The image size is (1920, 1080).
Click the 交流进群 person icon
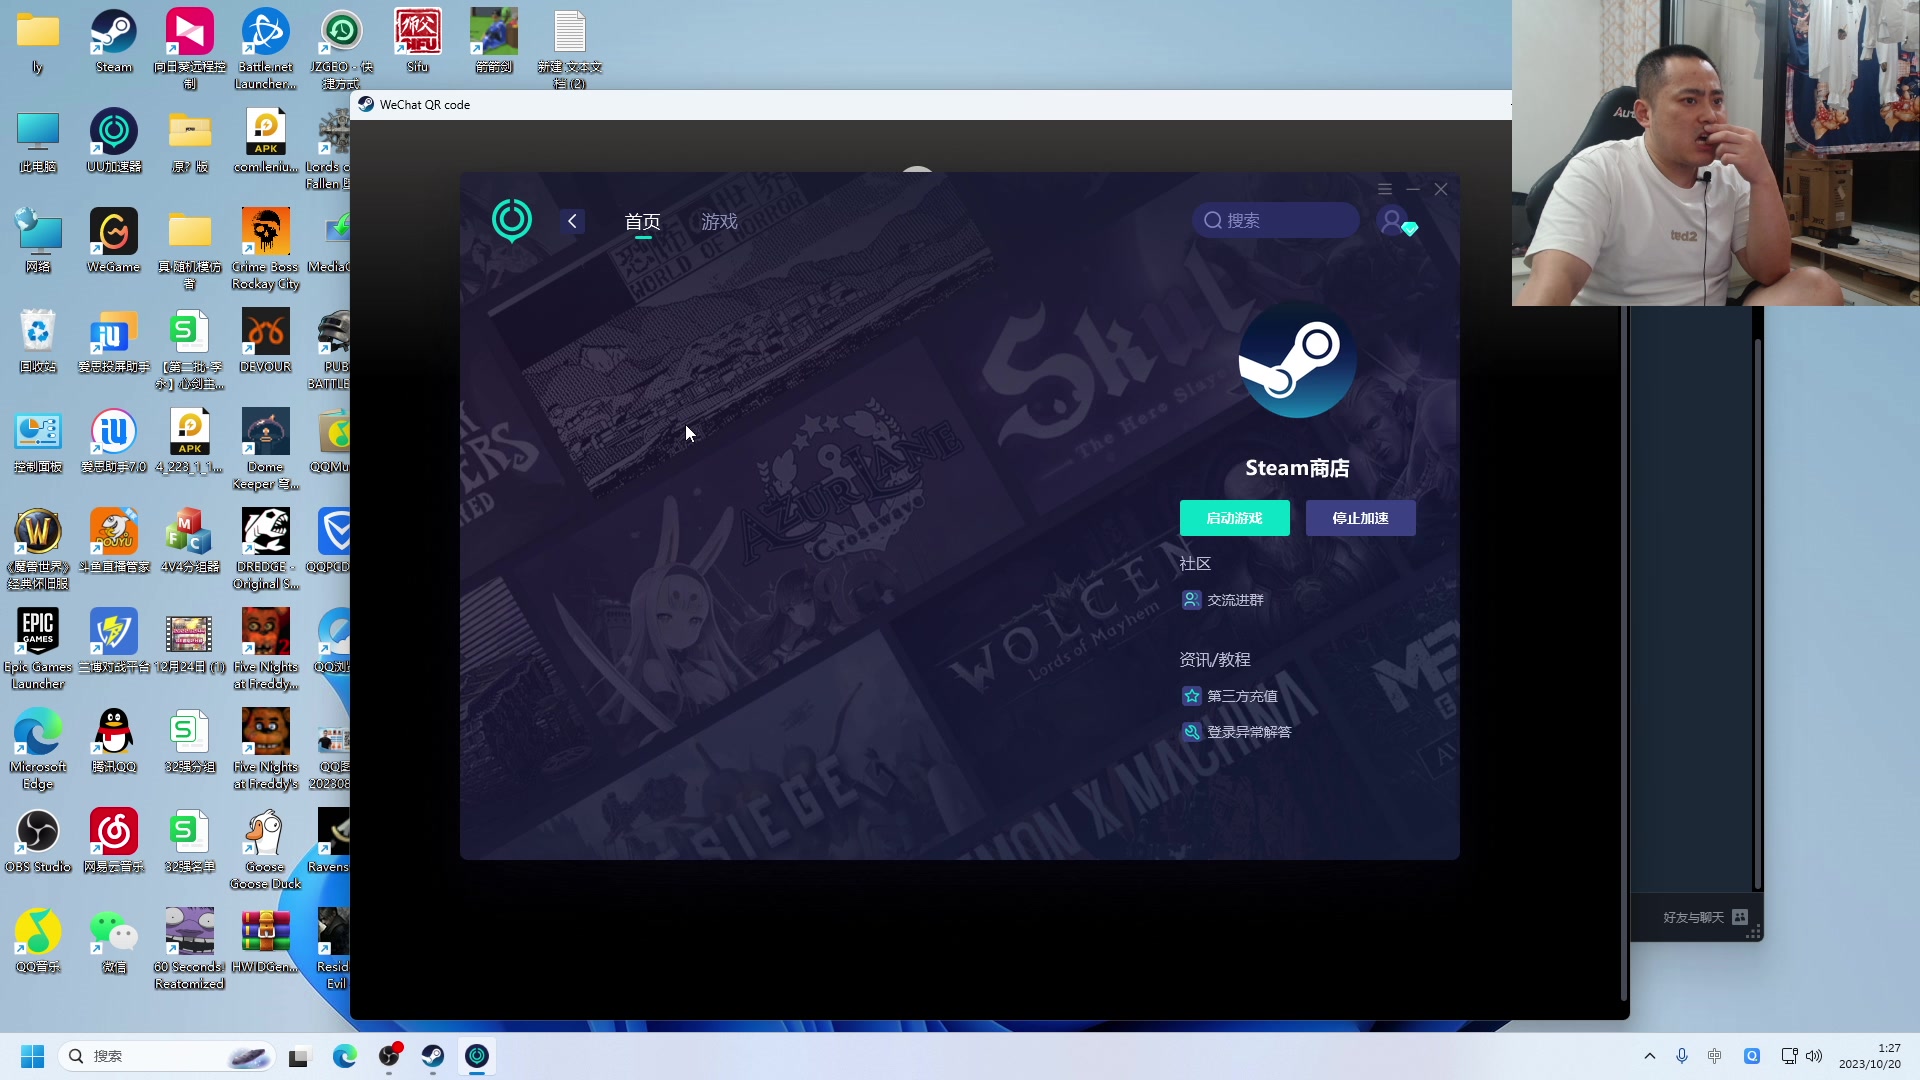pos(1191,600)
